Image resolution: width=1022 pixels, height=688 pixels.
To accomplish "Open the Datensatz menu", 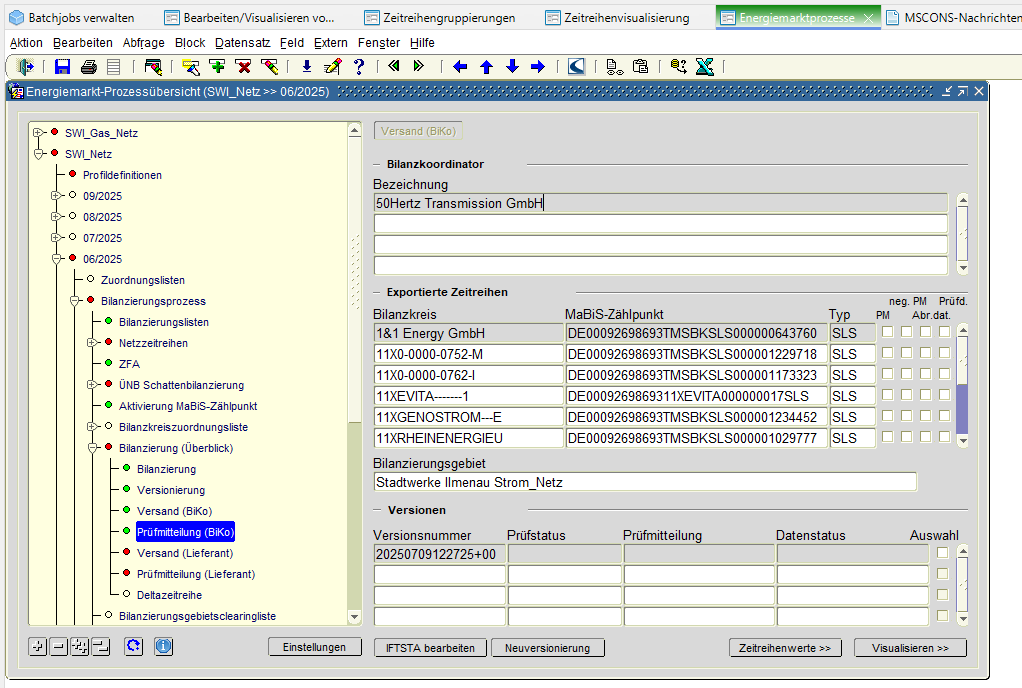I will click(242, 43).
